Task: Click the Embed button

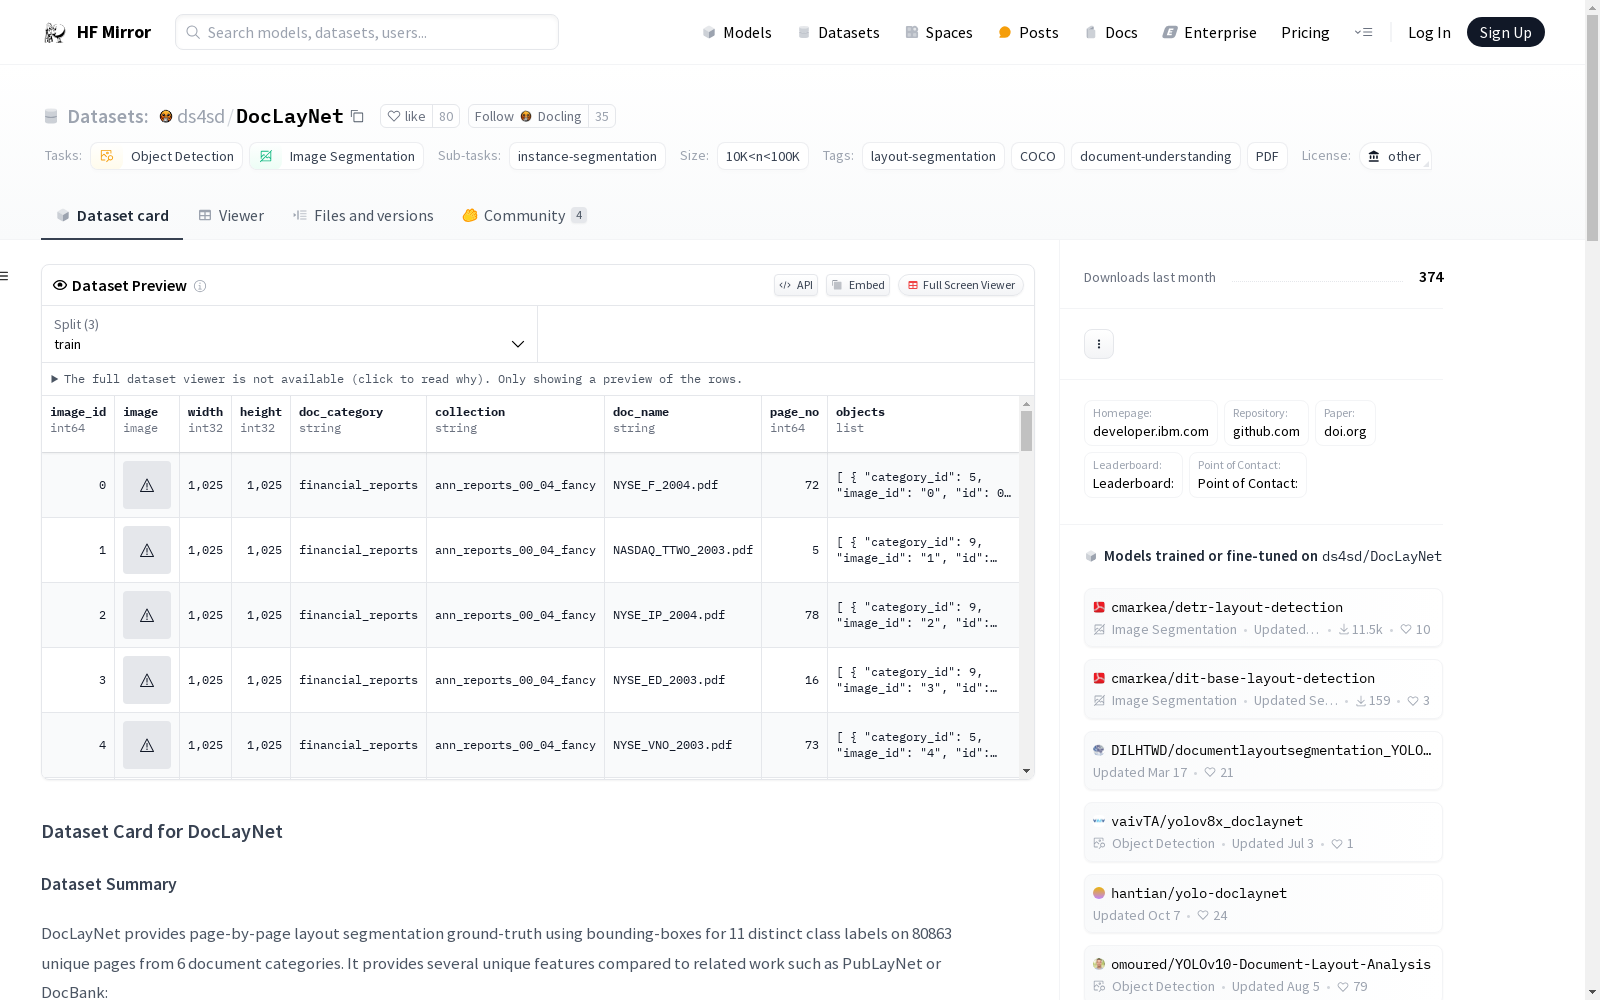Action: 857,285
